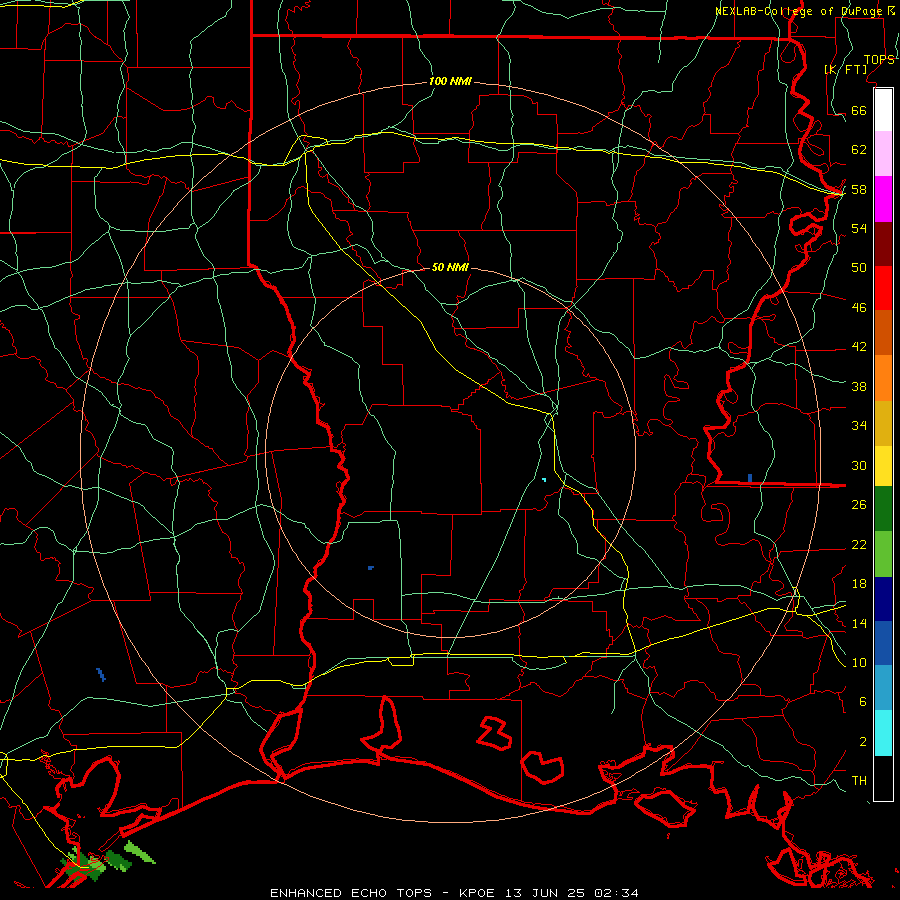Click the legend value 46
The width and height of the screenshot is (900, 900).
(x=859, y=307)
